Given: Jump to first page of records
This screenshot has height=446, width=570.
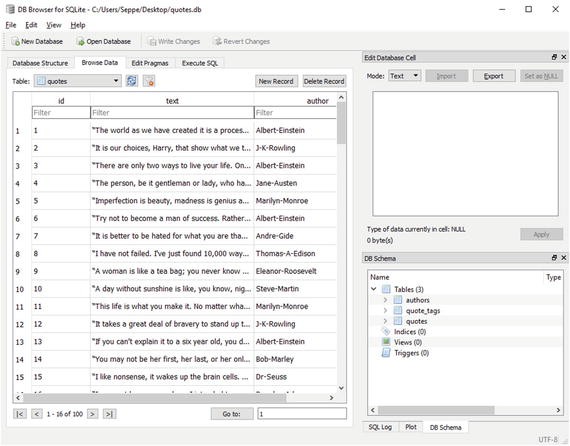Looking at the screenshot, I should click(x=20, y=414).
